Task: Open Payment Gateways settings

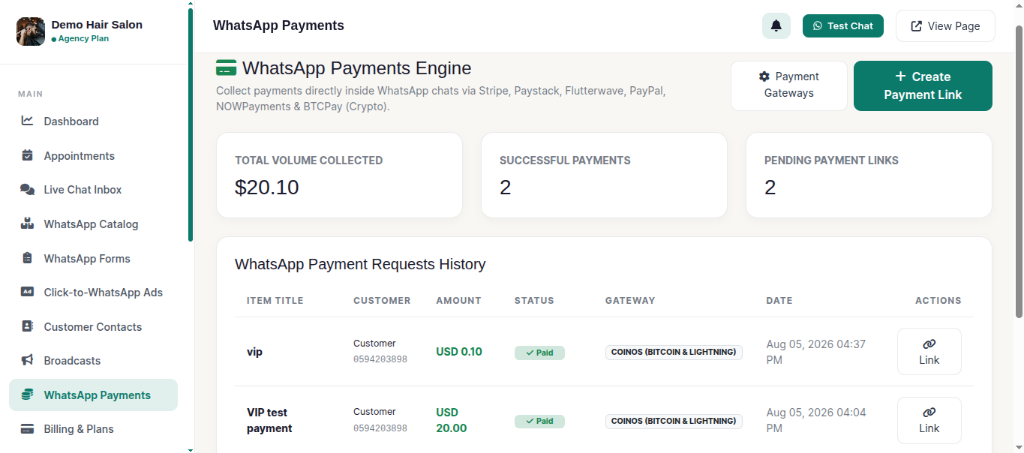Action: [x=789, y=85]
